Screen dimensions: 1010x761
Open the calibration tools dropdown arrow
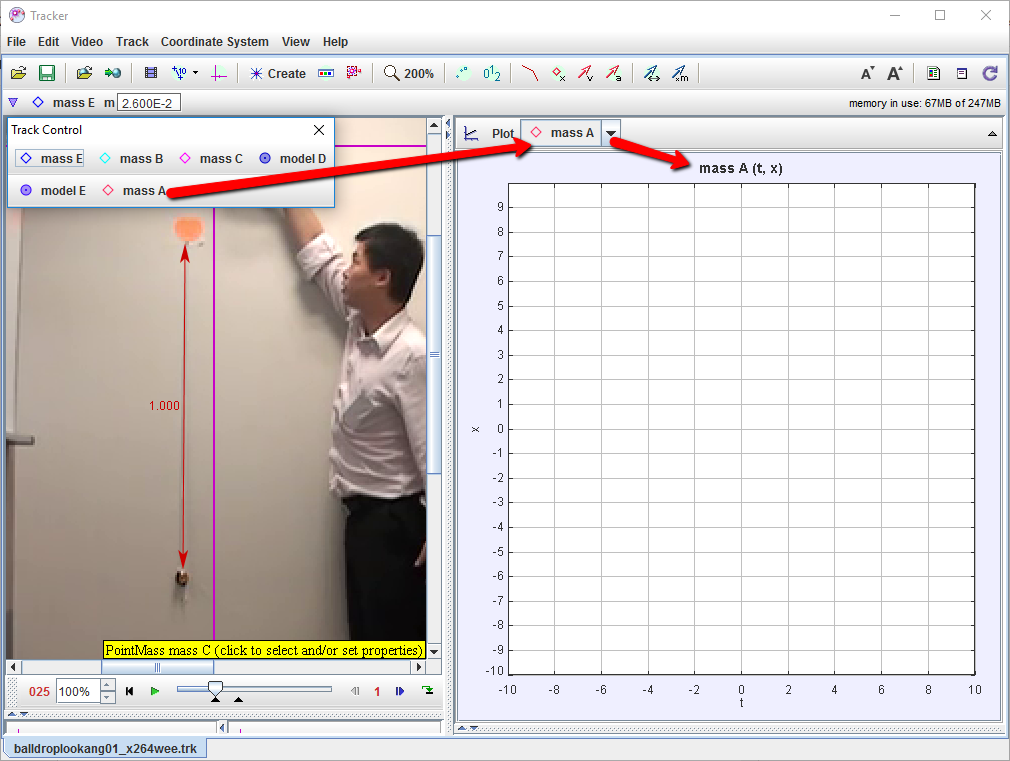click(x=195, y=73)
